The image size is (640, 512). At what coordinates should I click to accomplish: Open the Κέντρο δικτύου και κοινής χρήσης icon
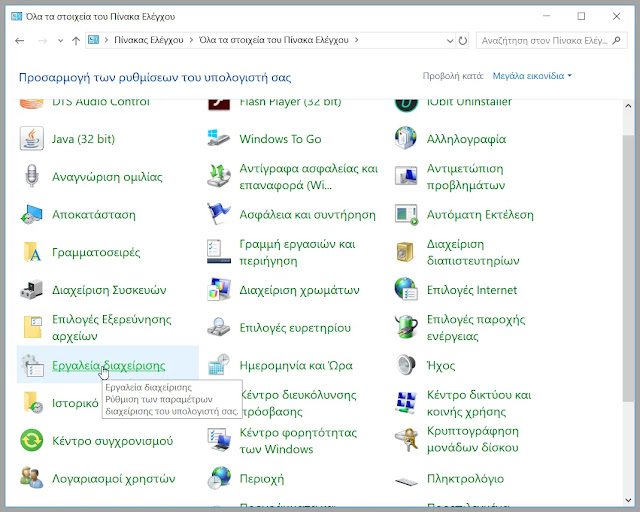click(406, 403)
